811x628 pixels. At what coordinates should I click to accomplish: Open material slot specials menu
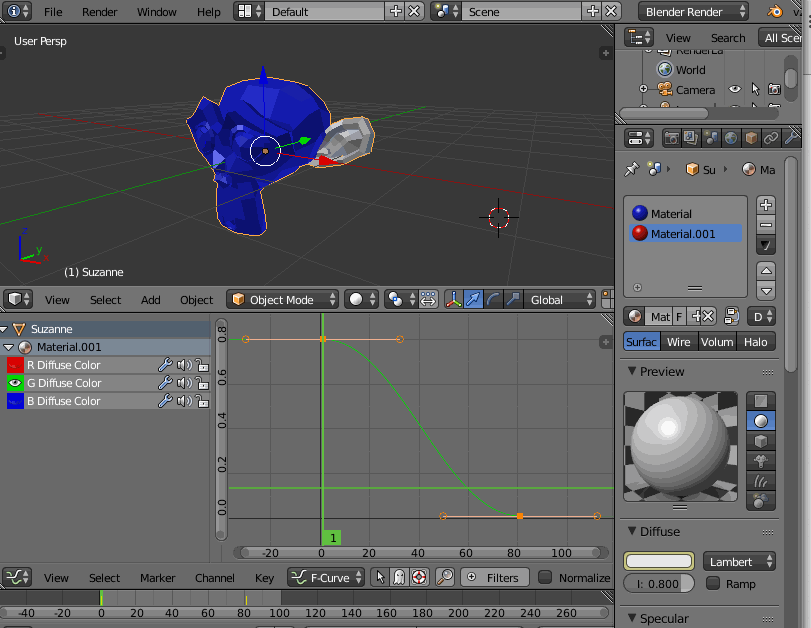pos(766,245)
